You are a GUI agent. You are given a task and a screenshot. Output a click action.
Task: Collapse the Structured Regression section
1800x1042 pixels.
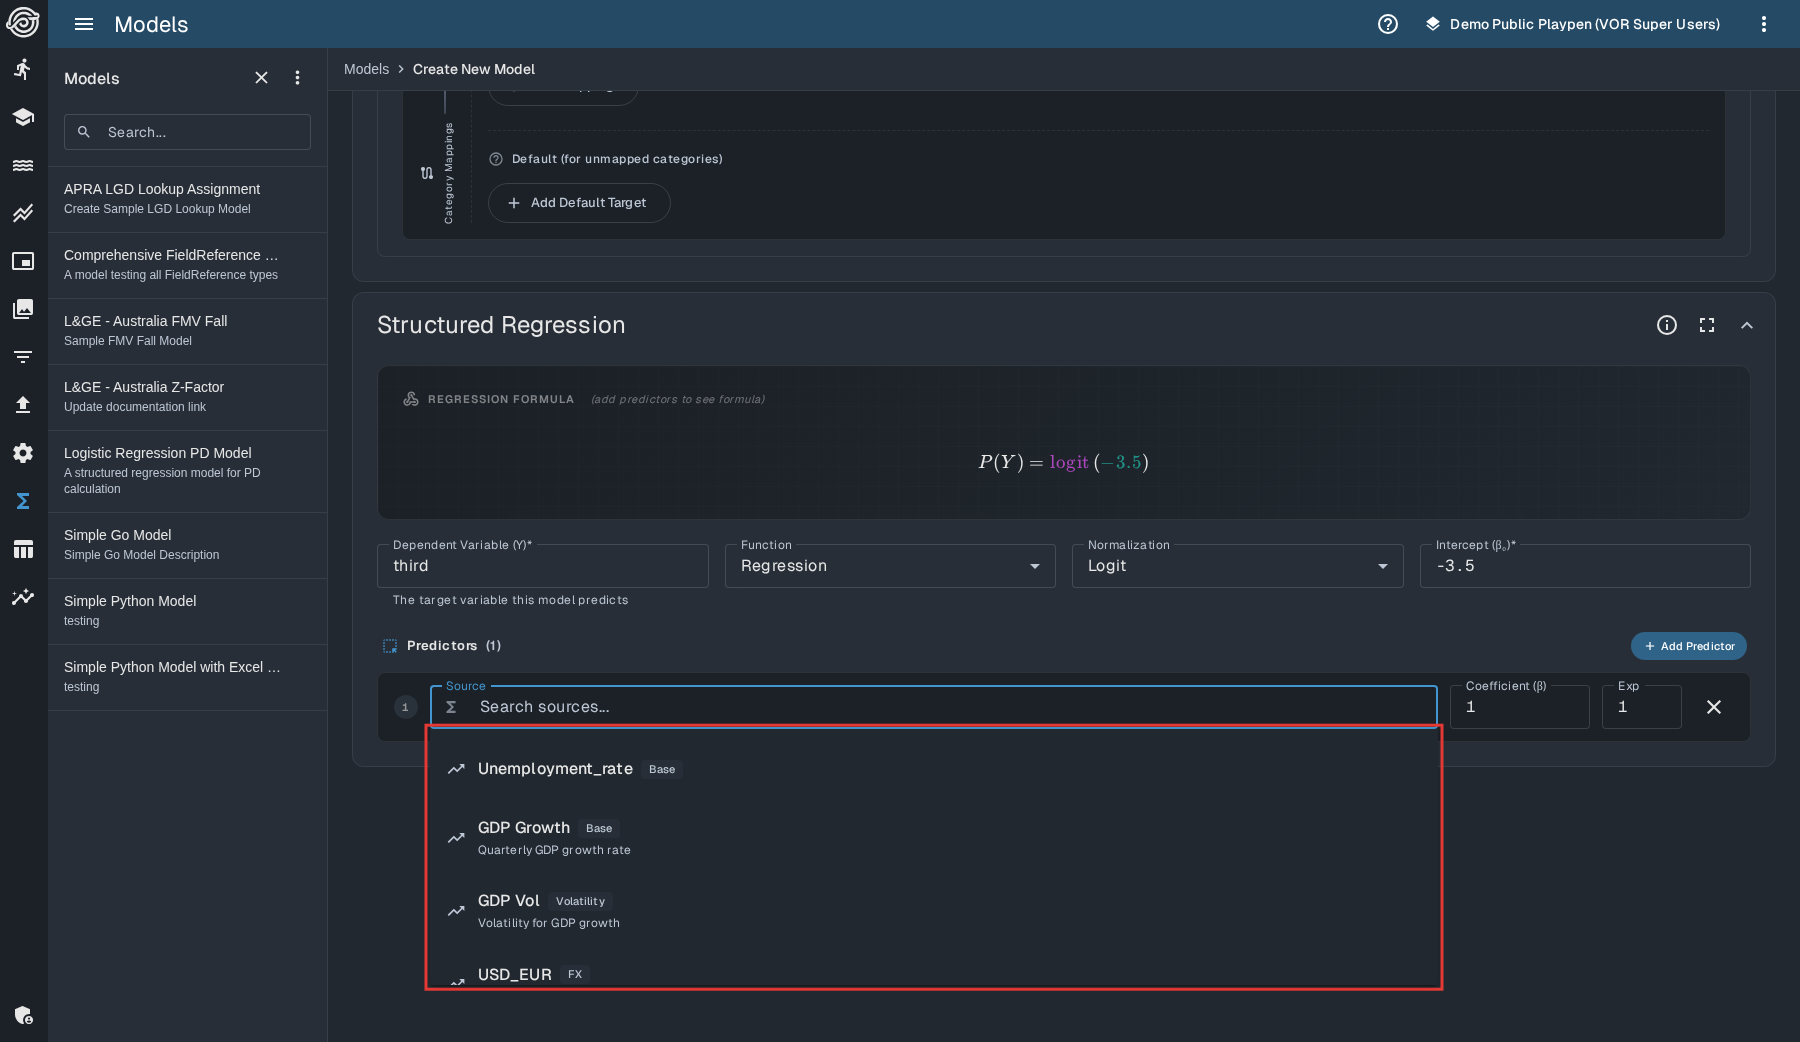click(1747, 325)
